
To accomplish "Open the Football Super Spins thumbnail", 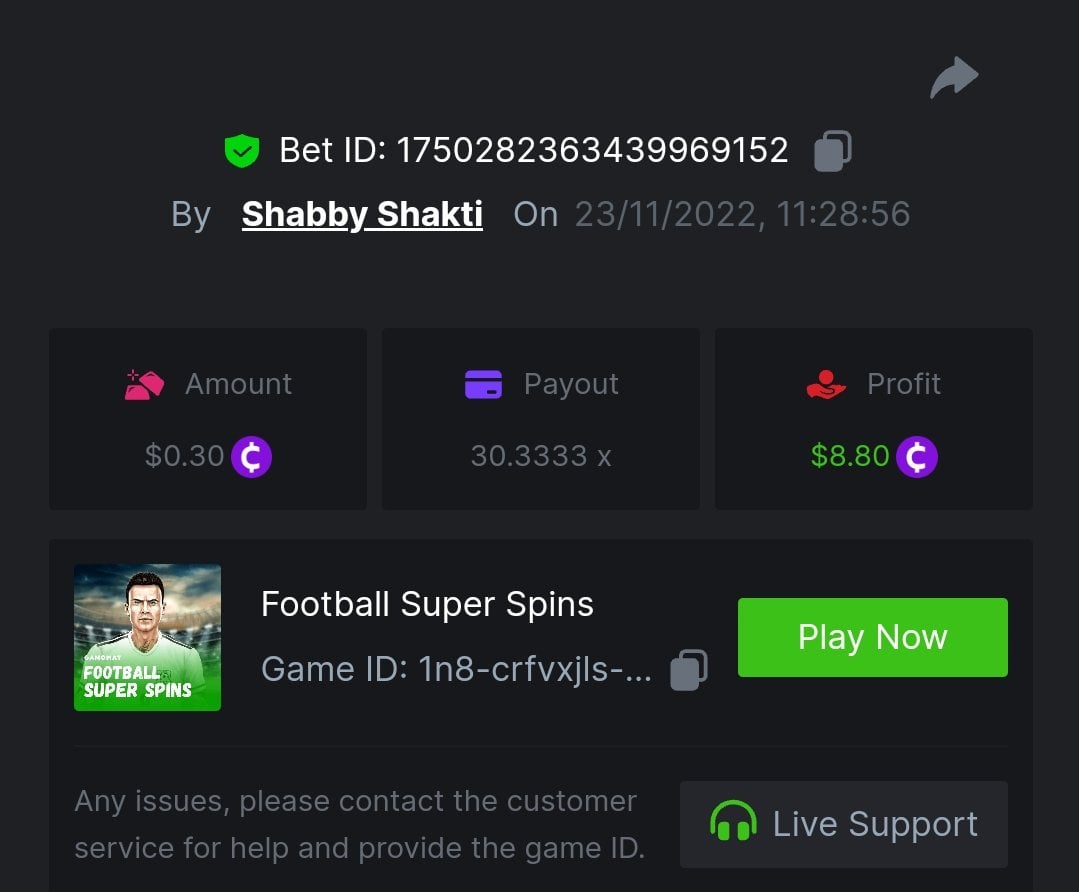I will coord(147,637).
